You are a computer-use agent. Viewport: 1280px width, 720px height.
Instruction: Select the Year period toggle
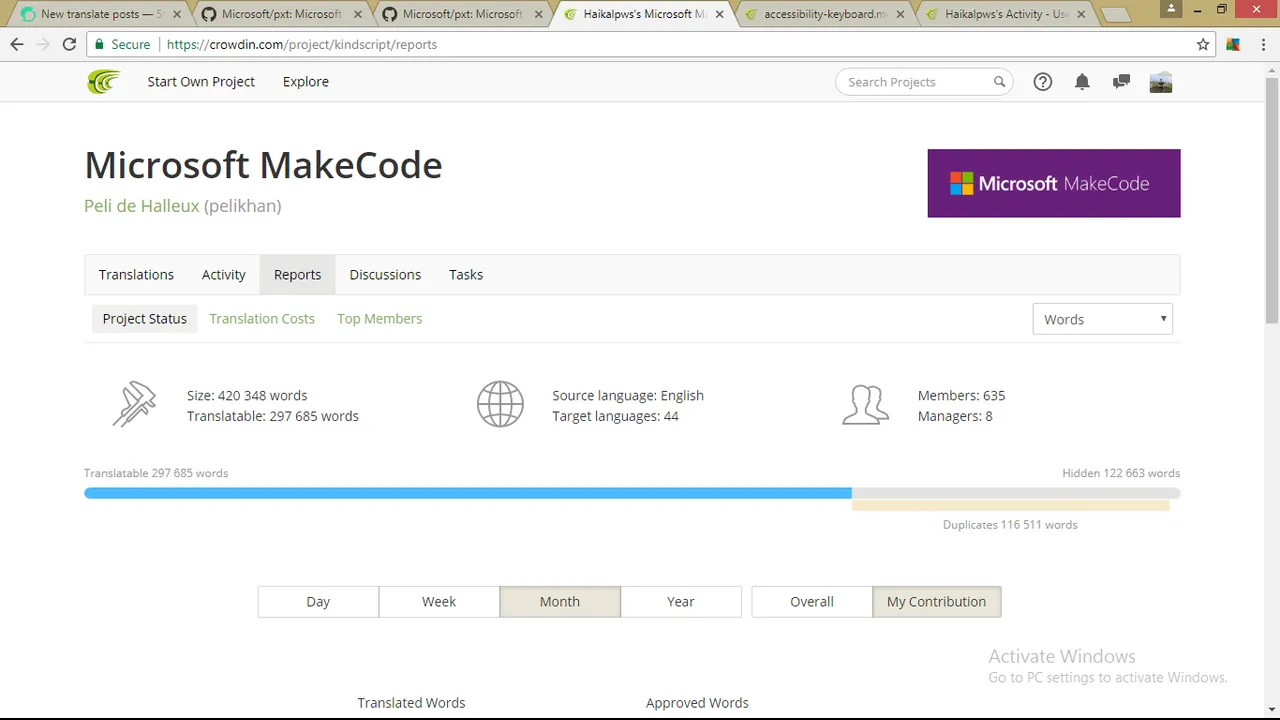click(x=681, y=601)
